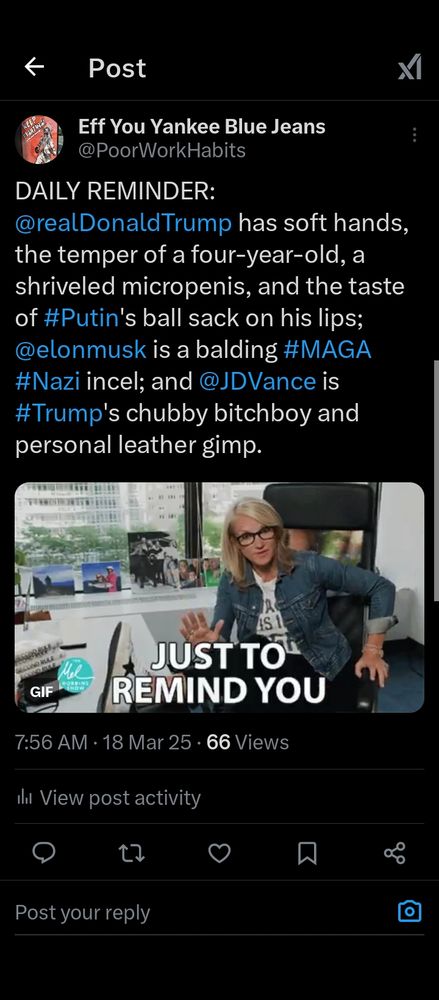Bookmark this post
The image size is (439, 1000).
tap(307, 853)
